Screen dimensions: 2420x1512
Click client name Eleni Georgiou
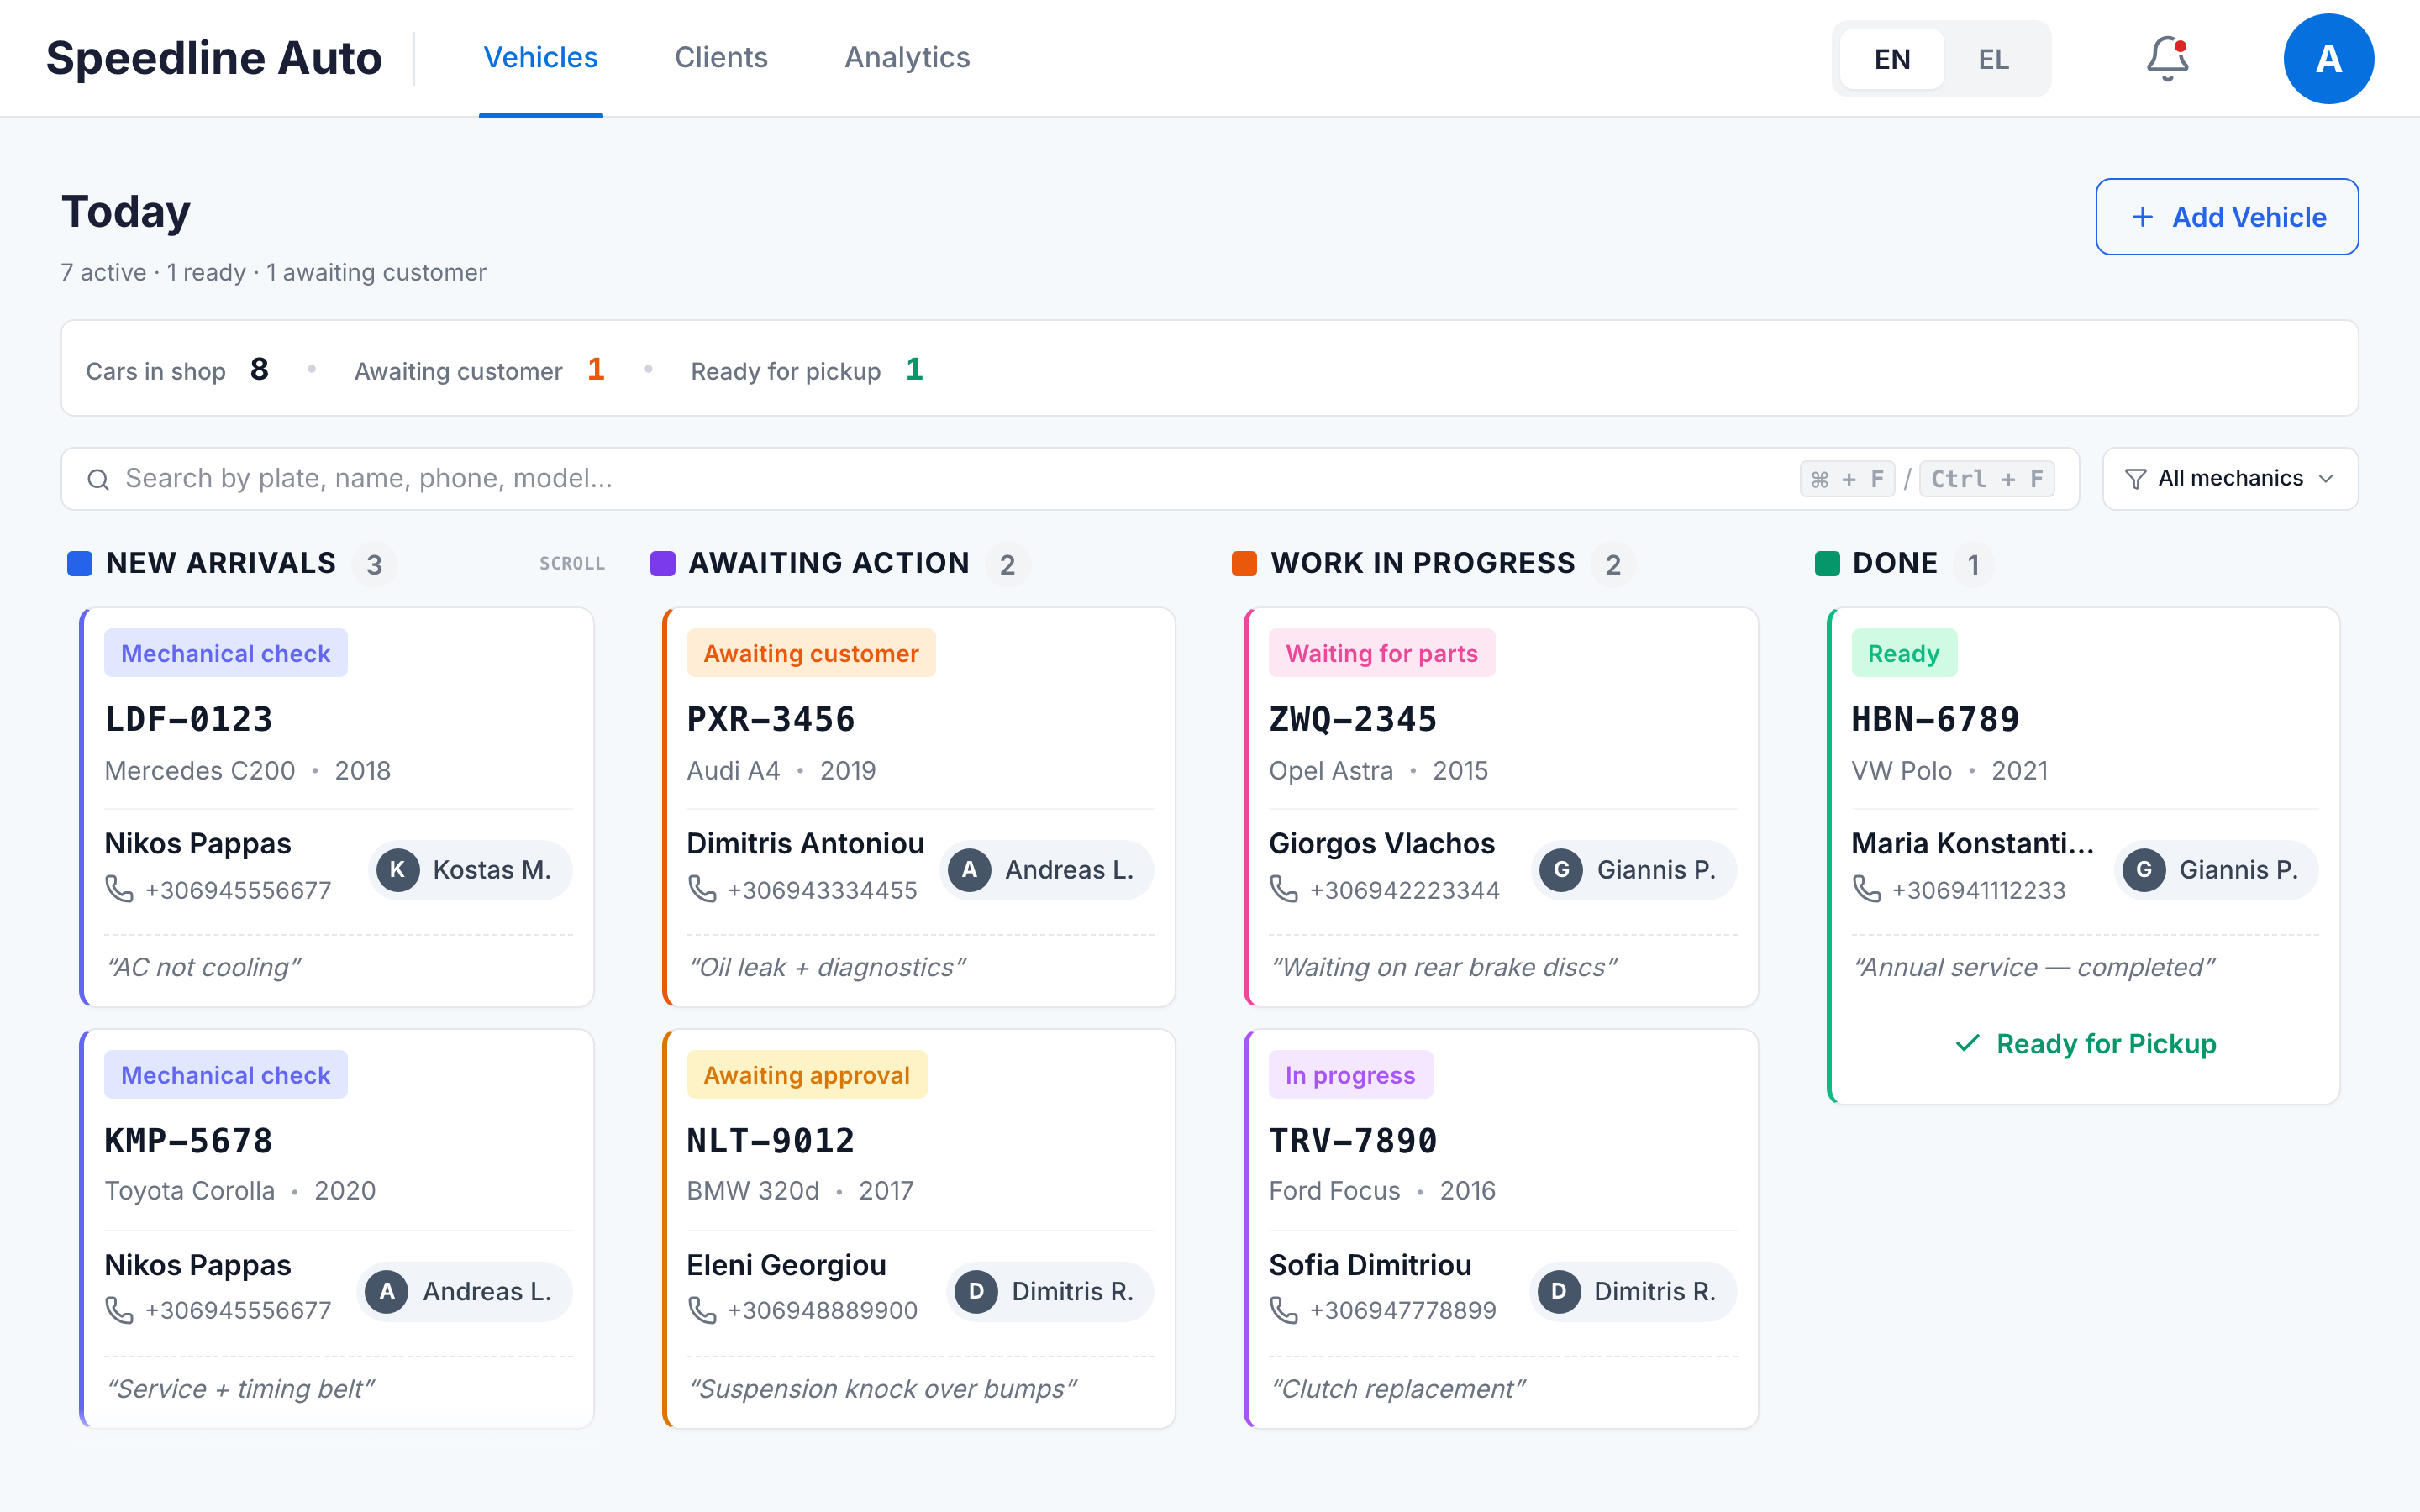tap(786, 1265)
